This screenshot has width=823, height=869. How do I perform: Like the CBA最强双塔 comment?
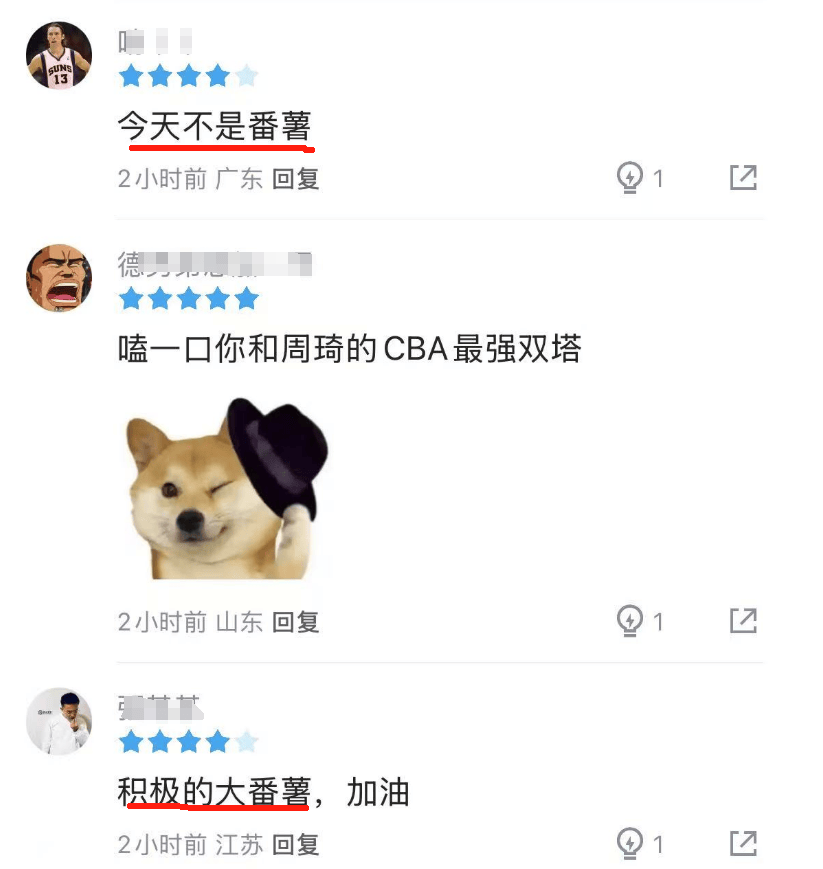pyautogui.click(x=630, y=621)
